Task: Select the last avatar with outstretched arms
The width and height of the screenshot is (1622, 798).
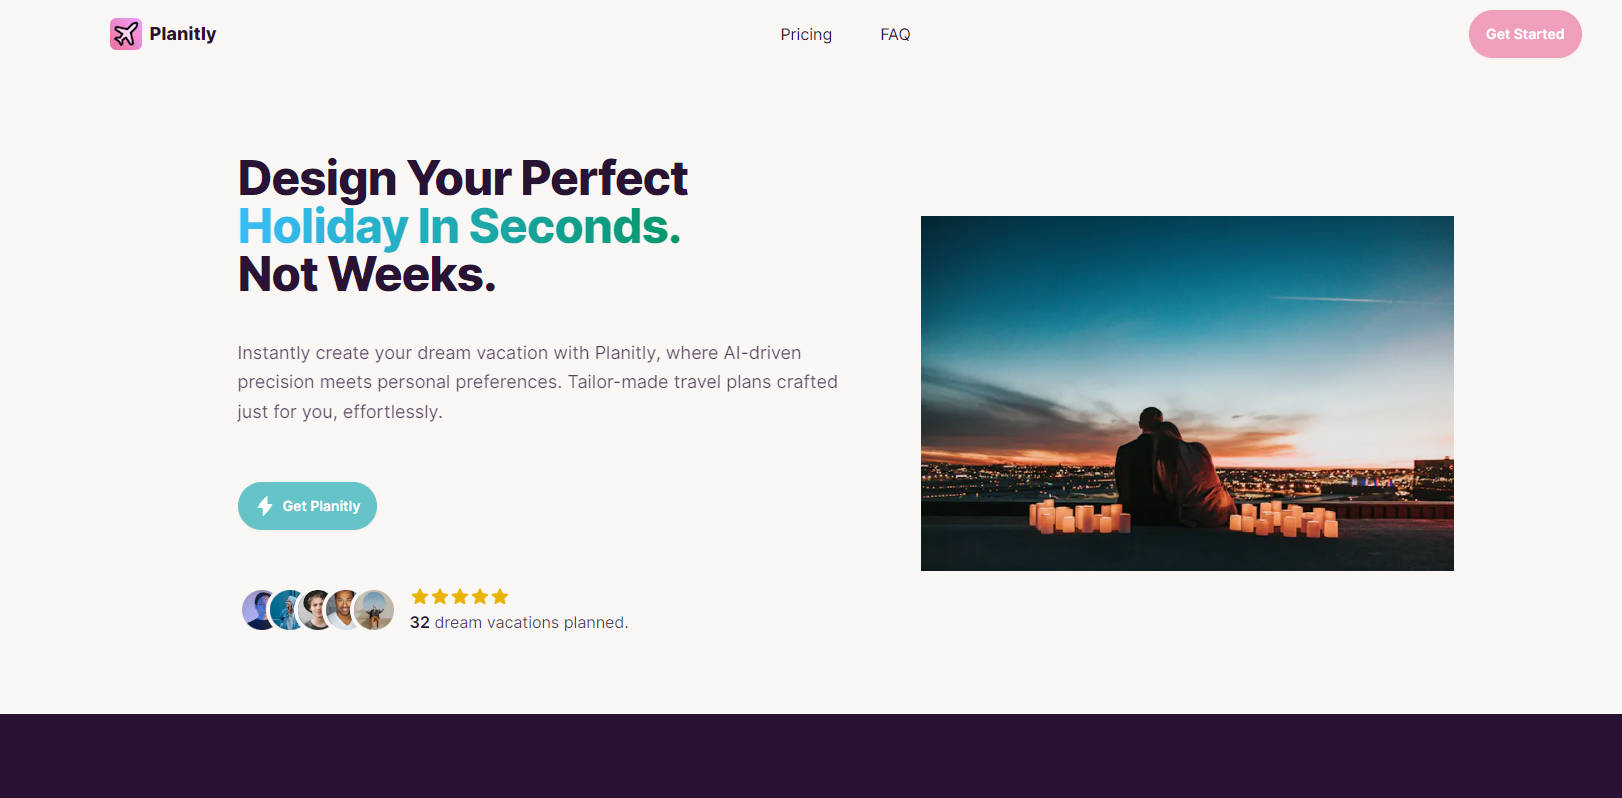Action: click(376, 610)
